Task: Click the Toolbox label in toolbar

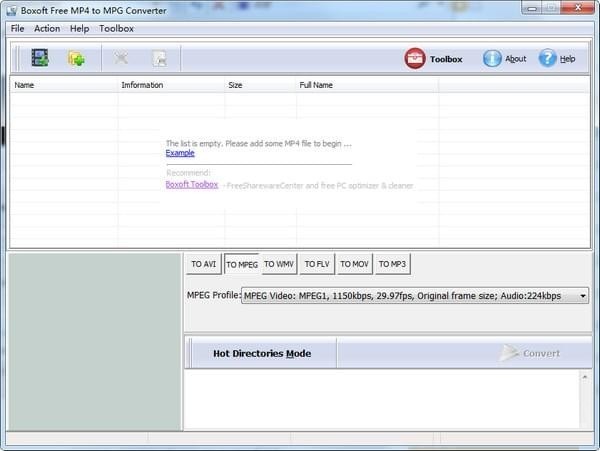Action: pos(446,59)
